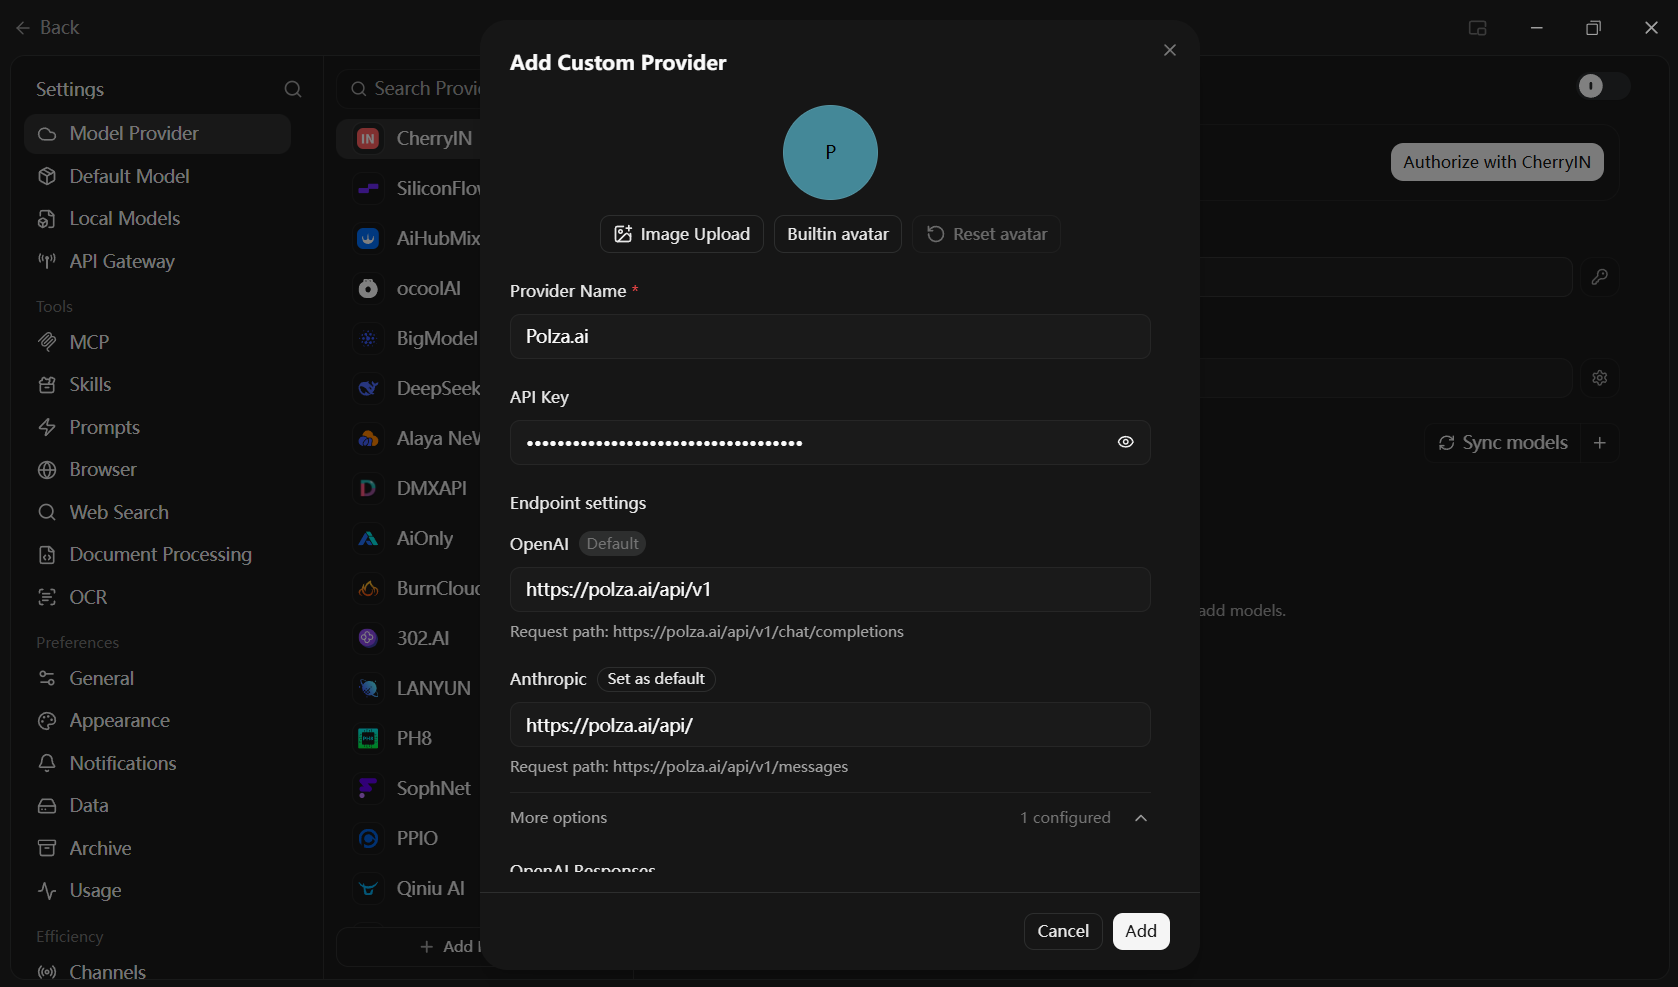Viewport: 1678px width, 987px height.
Task: Confirm with the Add button
Action: 1141,931
